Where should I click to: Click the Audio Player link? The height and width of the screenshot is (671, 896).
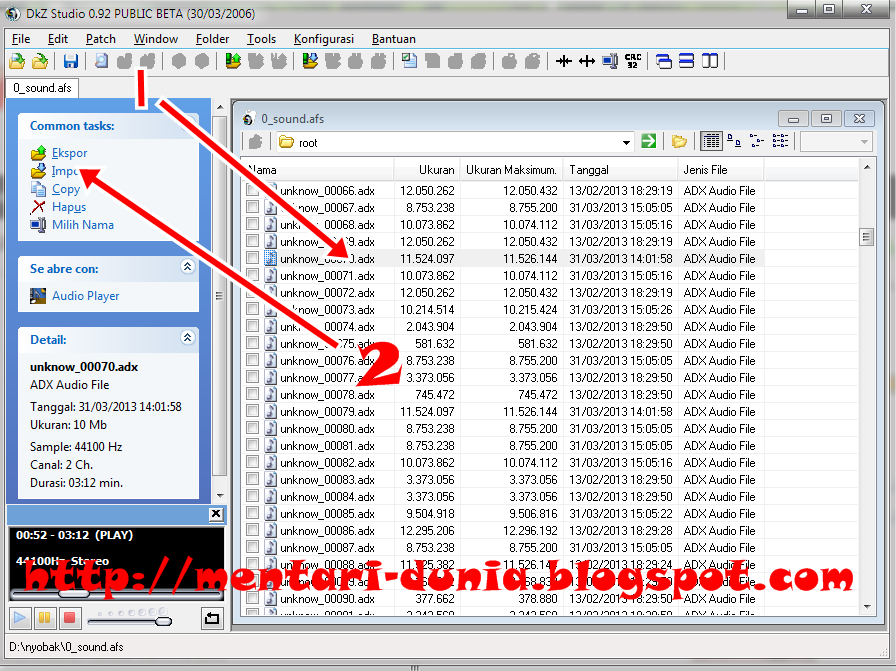pyautogui.click(x=86, y=295)
